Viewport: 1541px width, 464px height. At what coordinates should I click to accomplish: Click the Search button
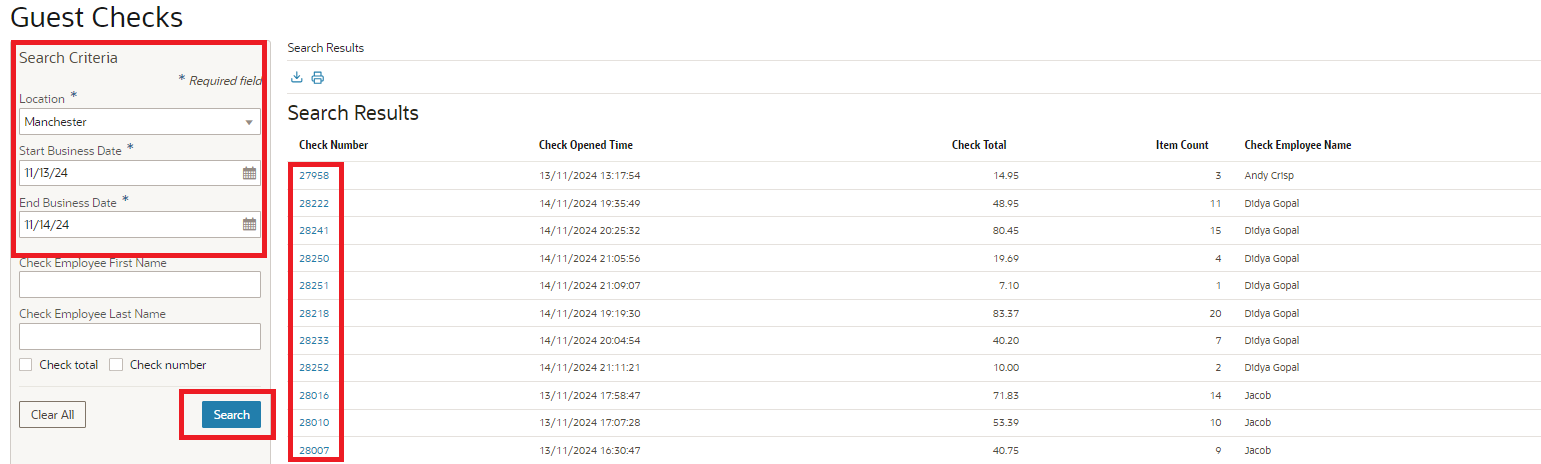click(231, 415)
